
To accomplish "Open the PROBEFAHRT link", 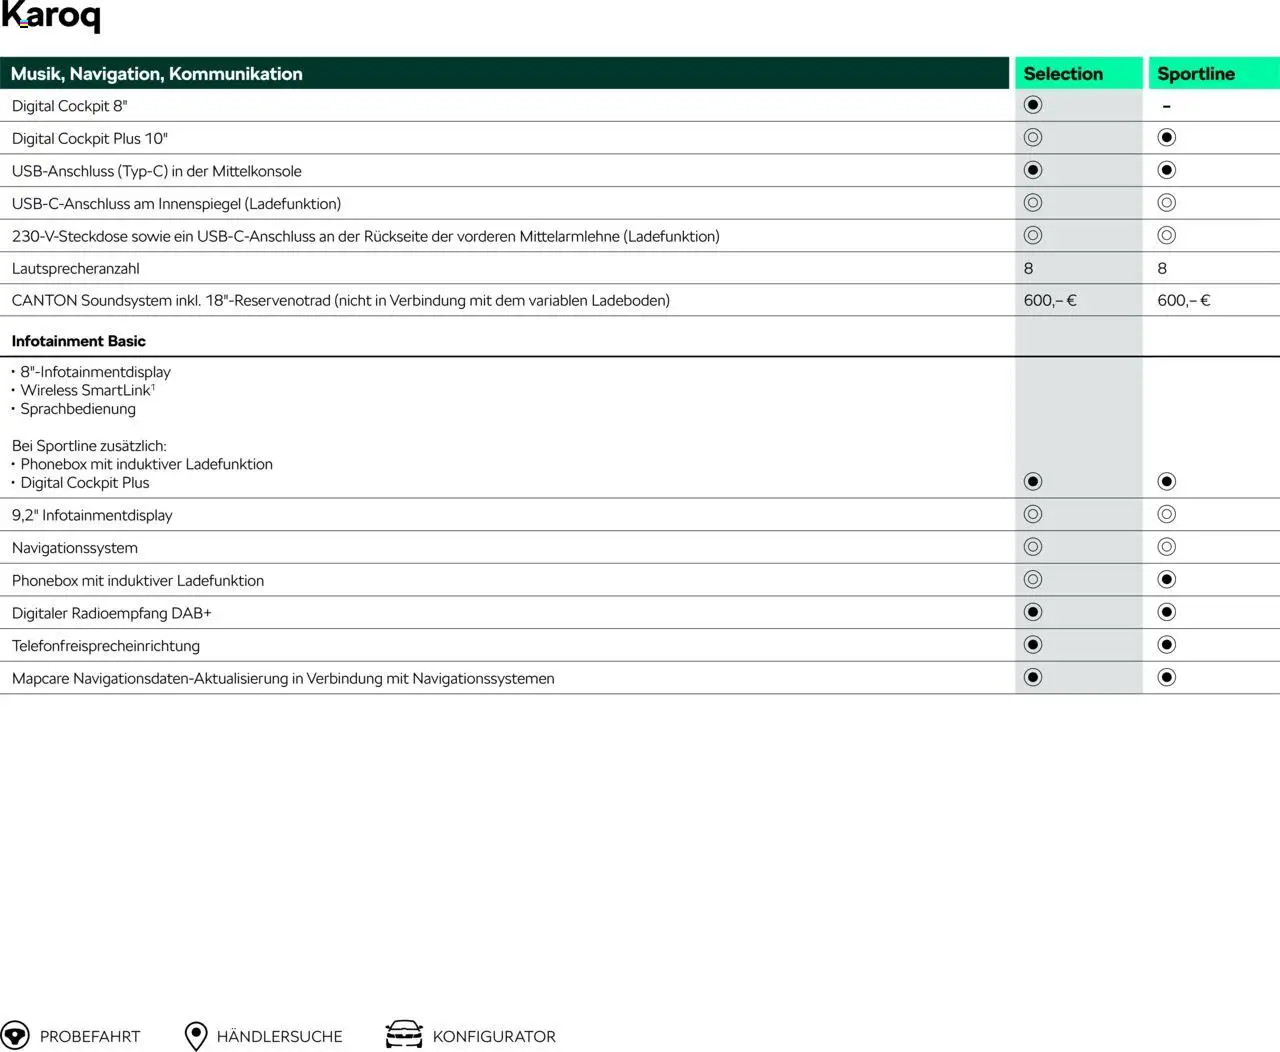I will pyautogui.click(x=90, y=1037).
